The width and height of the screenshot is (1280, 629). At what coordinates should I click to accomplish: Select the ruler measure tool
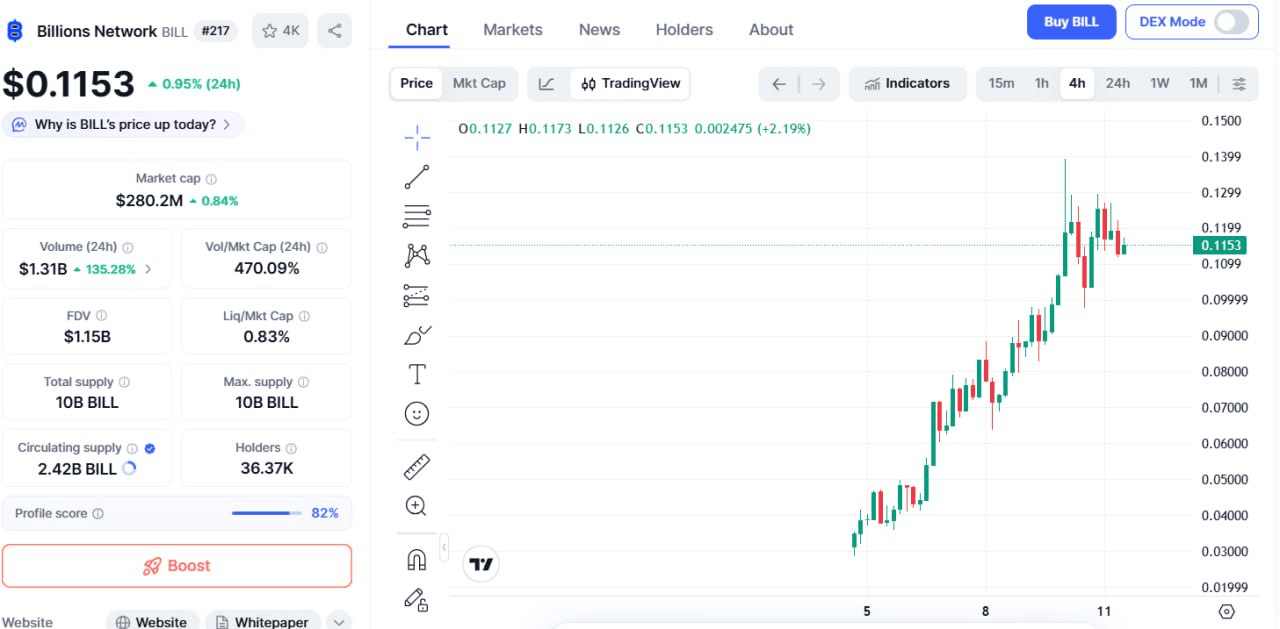click(417, 466)
